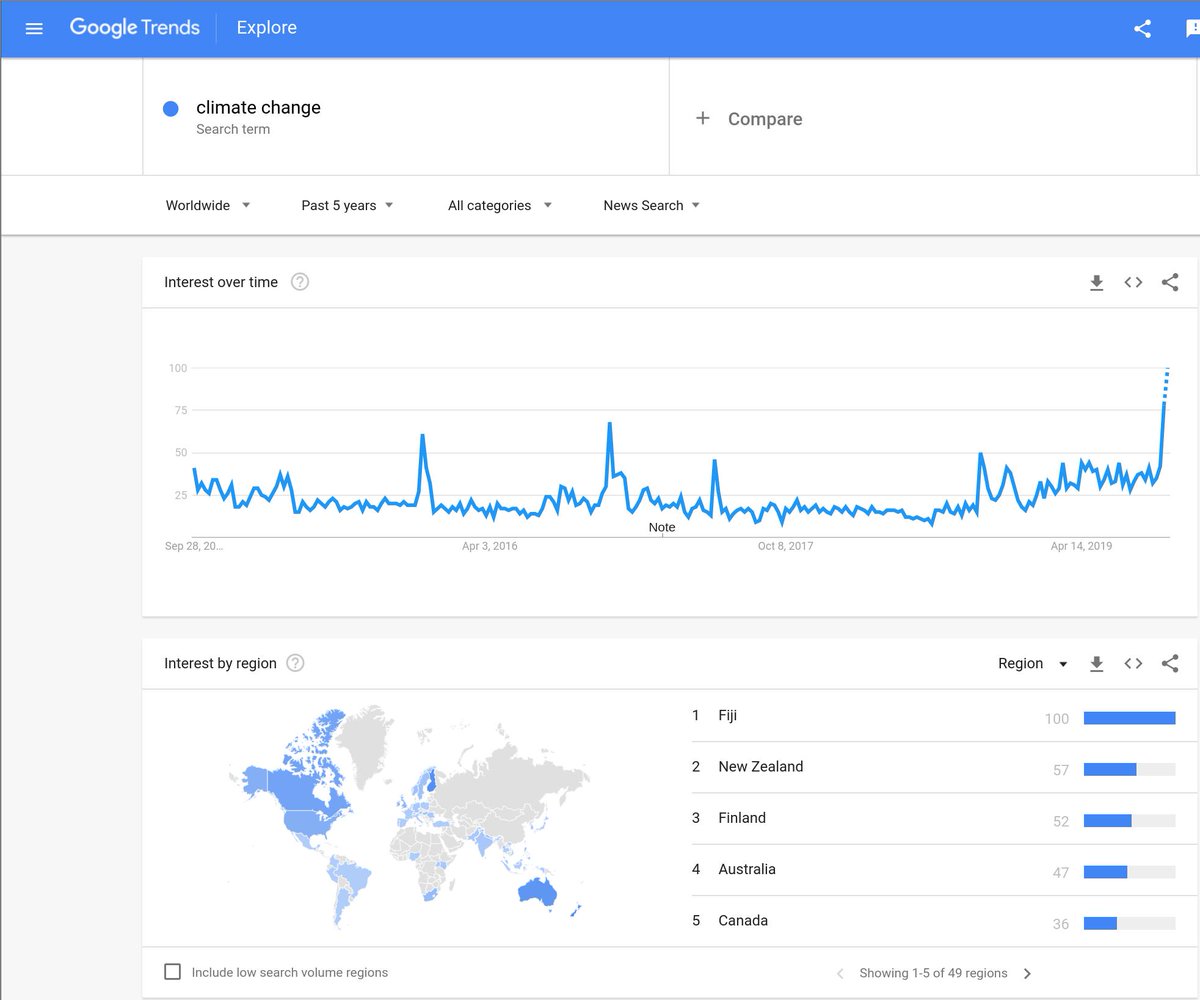Screen dimensions: 1200x1000
Task: Click the plus icon beside Compare
Action: 703,118
